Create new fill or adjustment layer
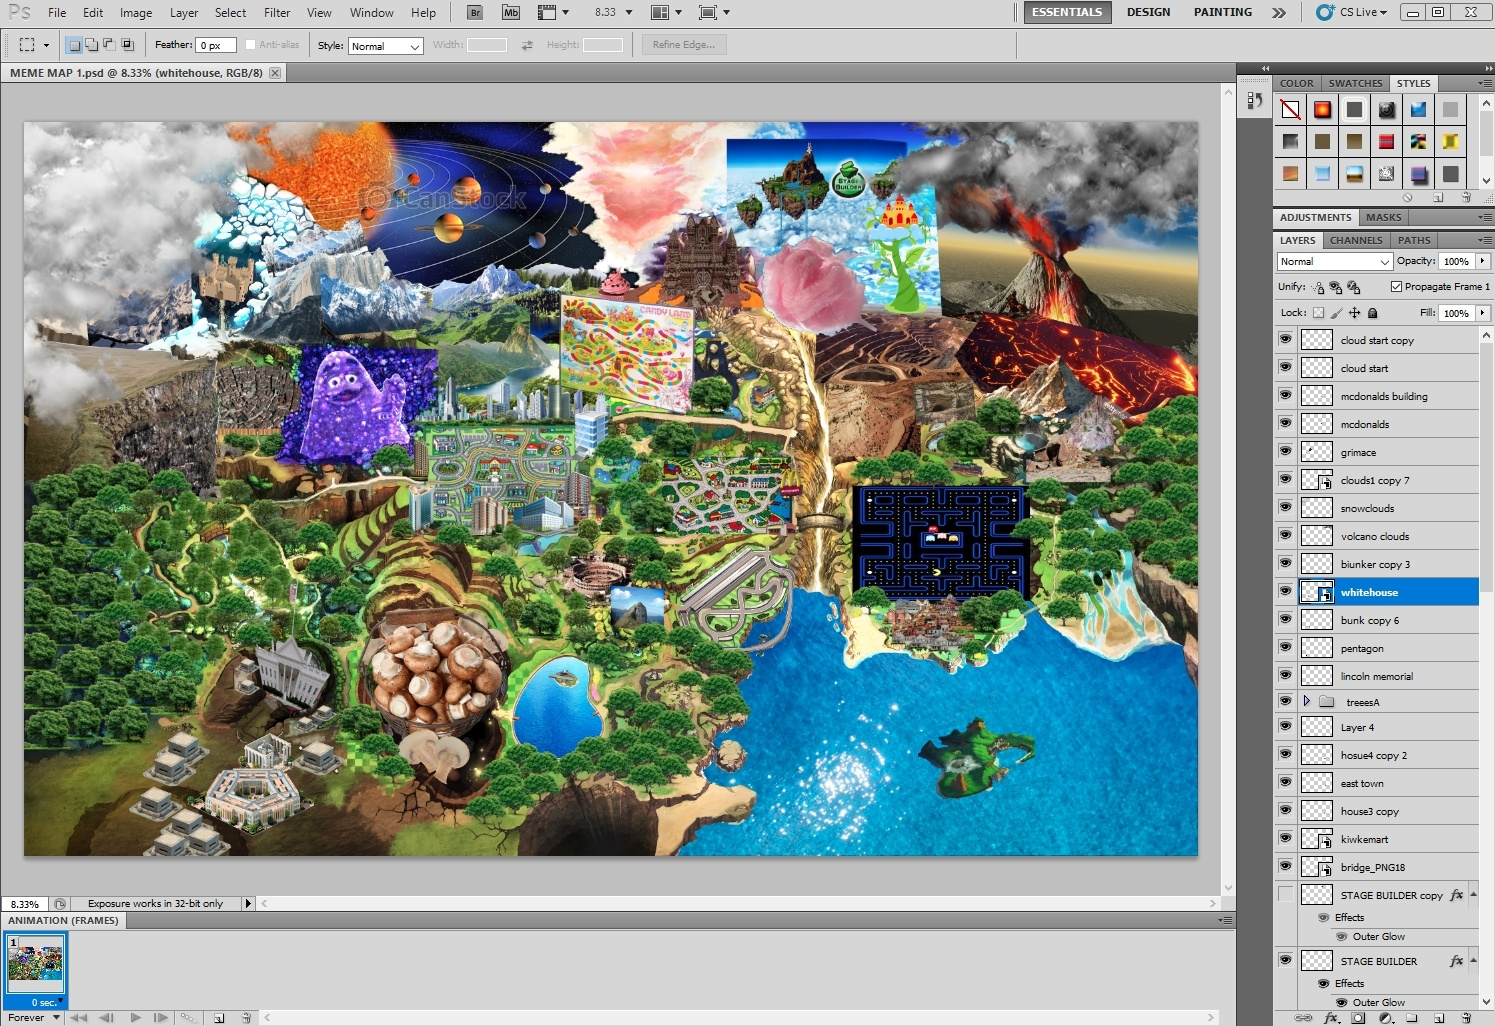This screenshot has height=1026, width=1495. tap(1385, 1018)
